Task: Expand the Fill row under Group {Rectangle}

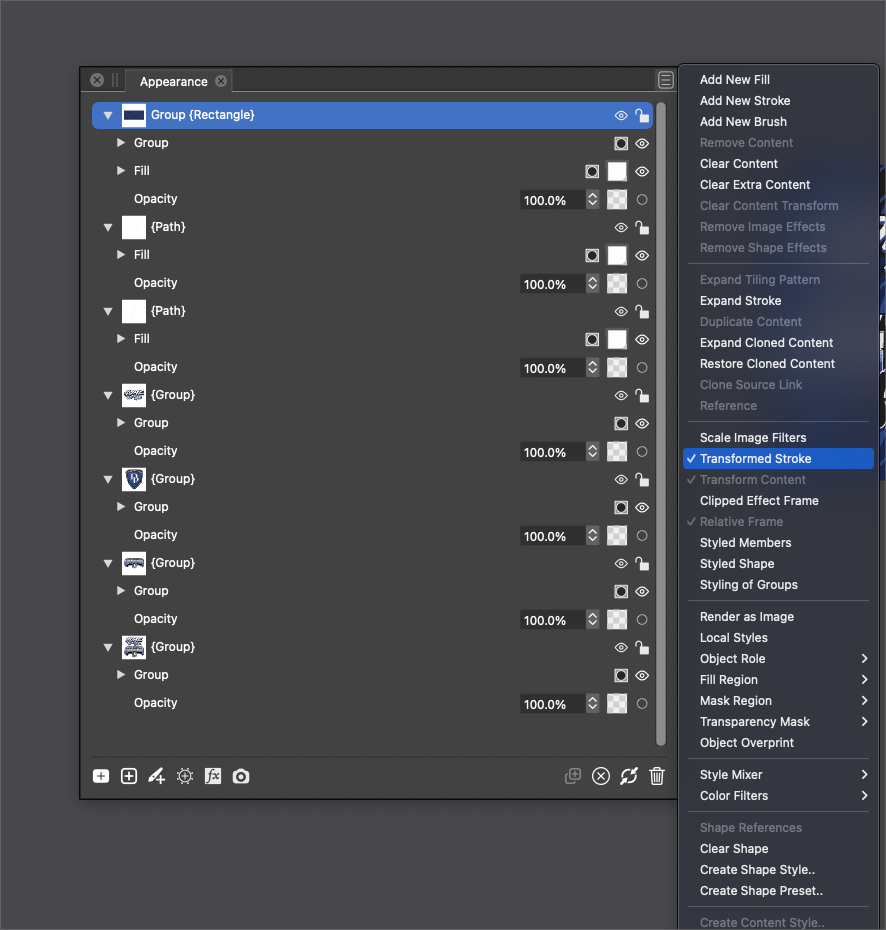Action: click(x=121, y=171)
